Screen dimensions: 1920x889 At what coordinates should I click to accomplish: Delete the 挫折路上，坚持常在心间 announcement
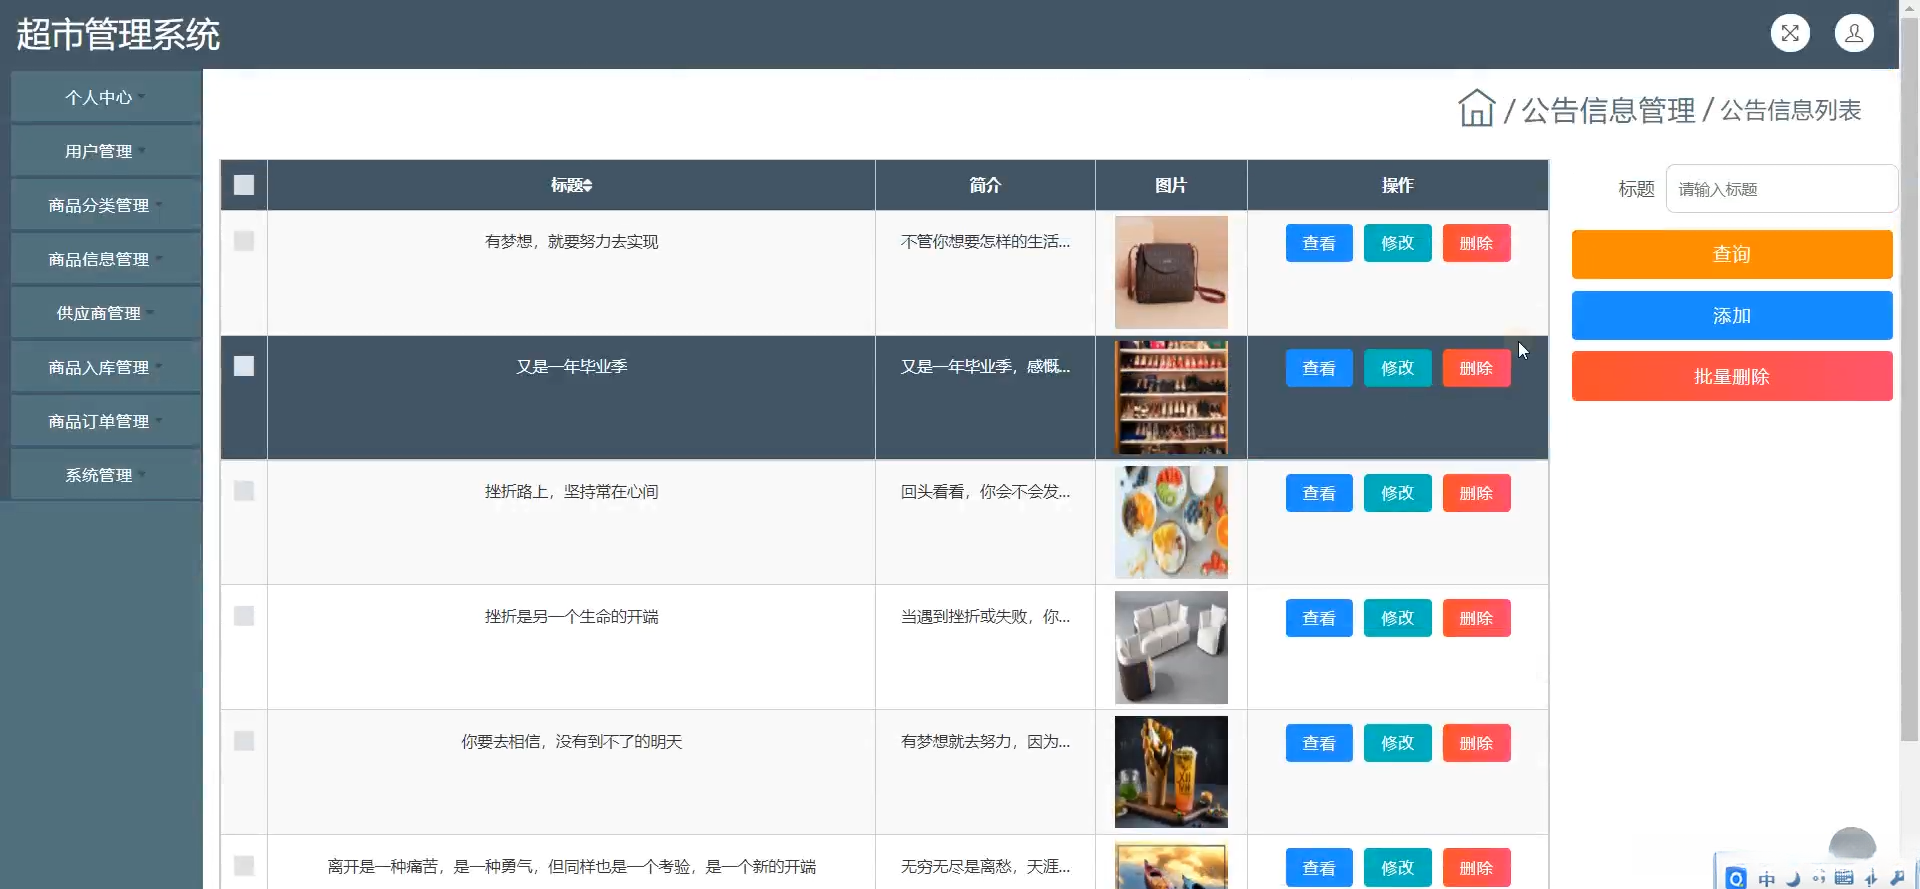(x=1476, y=493)
